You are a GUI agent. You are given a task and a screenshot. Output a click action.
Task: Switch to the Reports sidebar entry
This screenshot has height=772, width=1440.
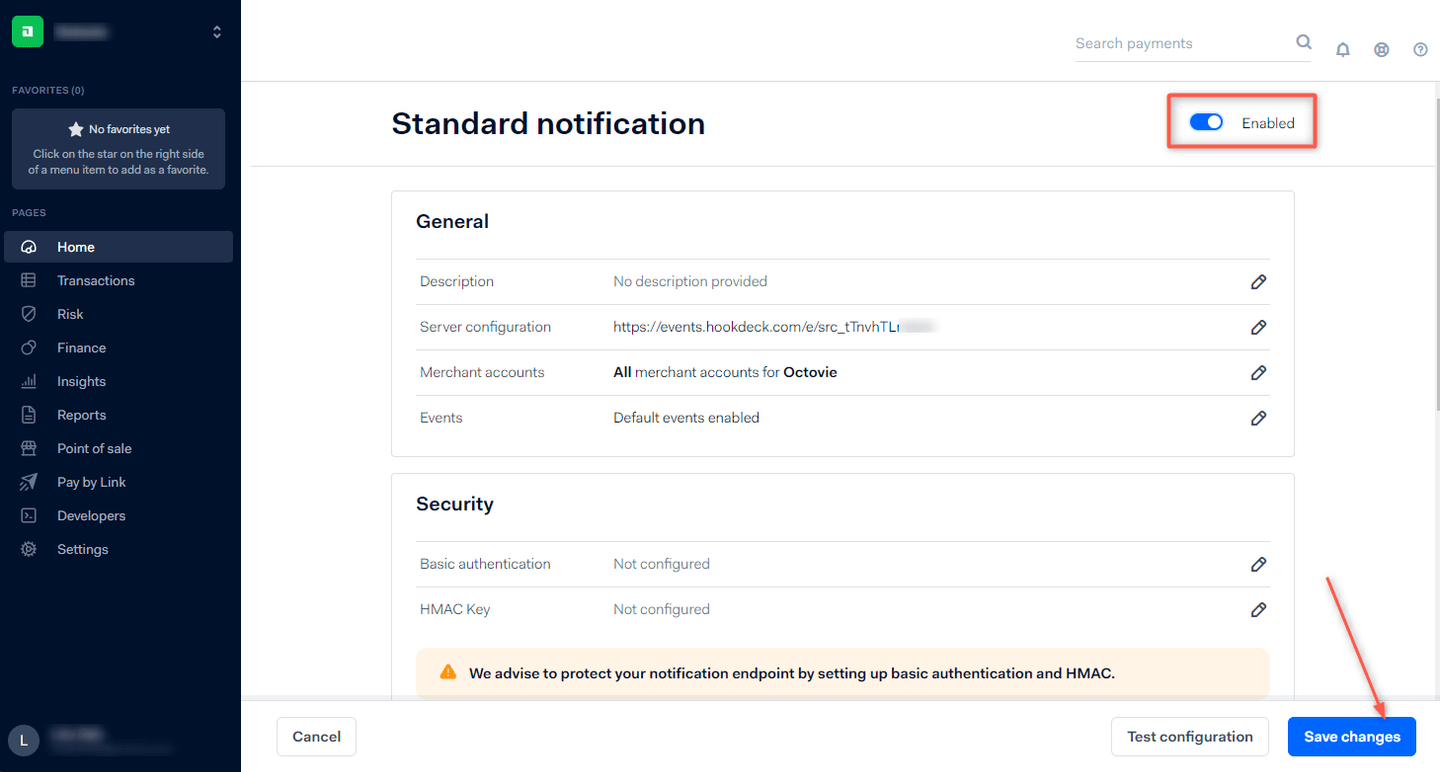tap(81, 414)
